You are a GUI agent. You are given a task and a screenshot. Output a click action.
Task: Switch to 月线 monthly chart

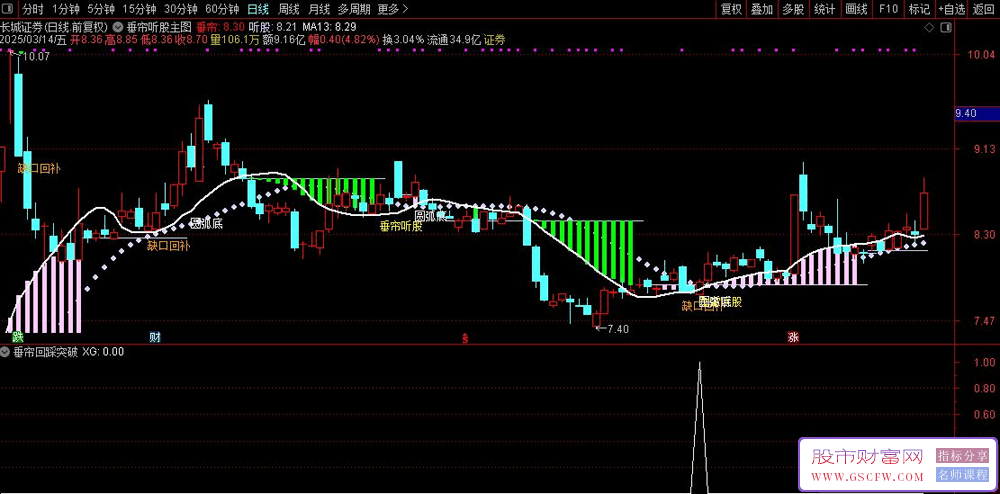click(318, 9)
